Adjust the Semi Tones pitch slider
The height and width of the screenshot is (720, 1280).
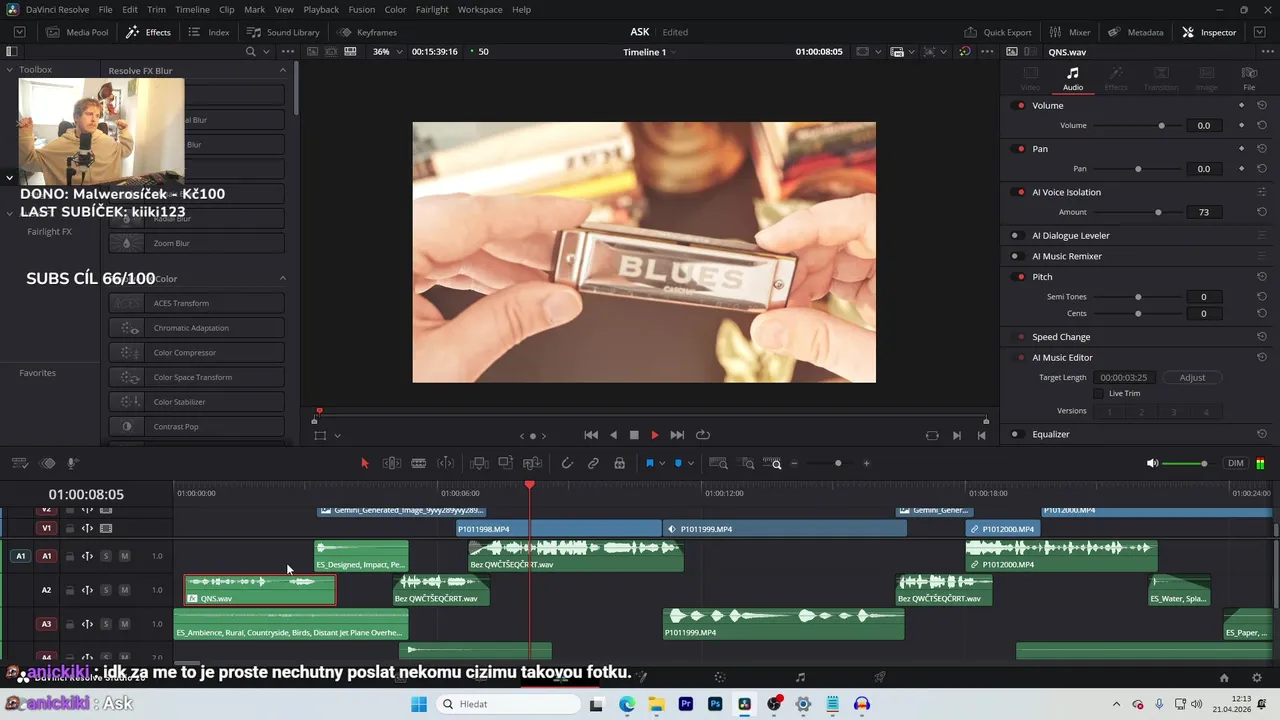[x=1138, y=297]
